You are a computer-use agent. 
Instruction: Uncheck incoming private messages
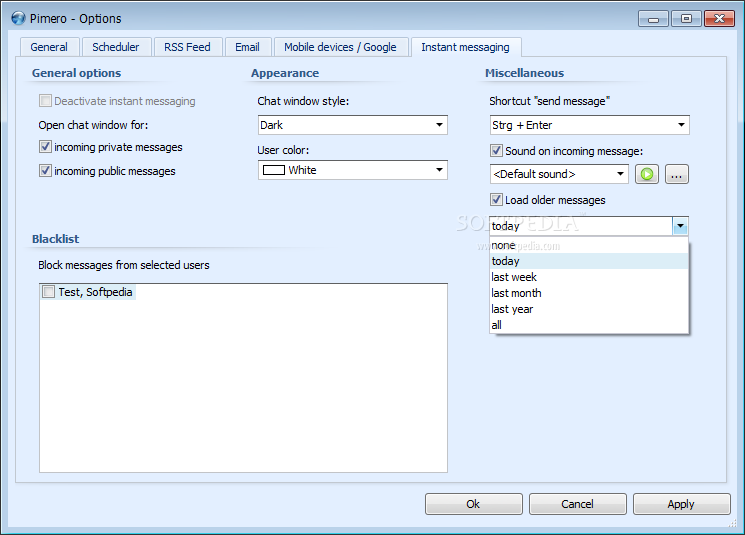[x=45, y=147]
